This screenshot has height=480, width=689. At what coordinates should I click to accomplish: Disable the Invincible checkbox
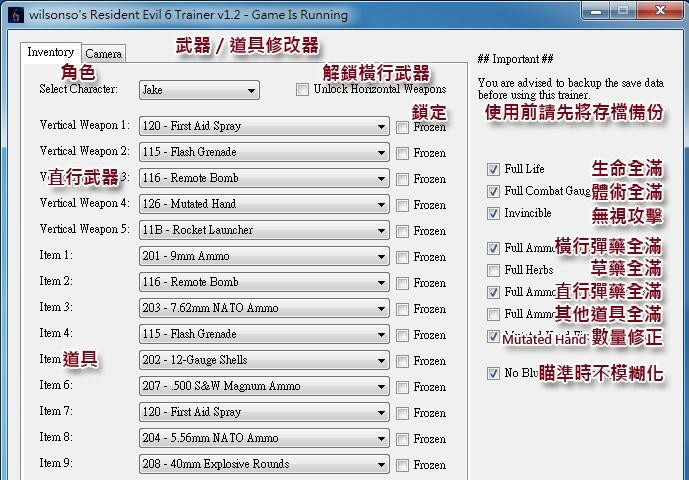click(x=493, y=213)
